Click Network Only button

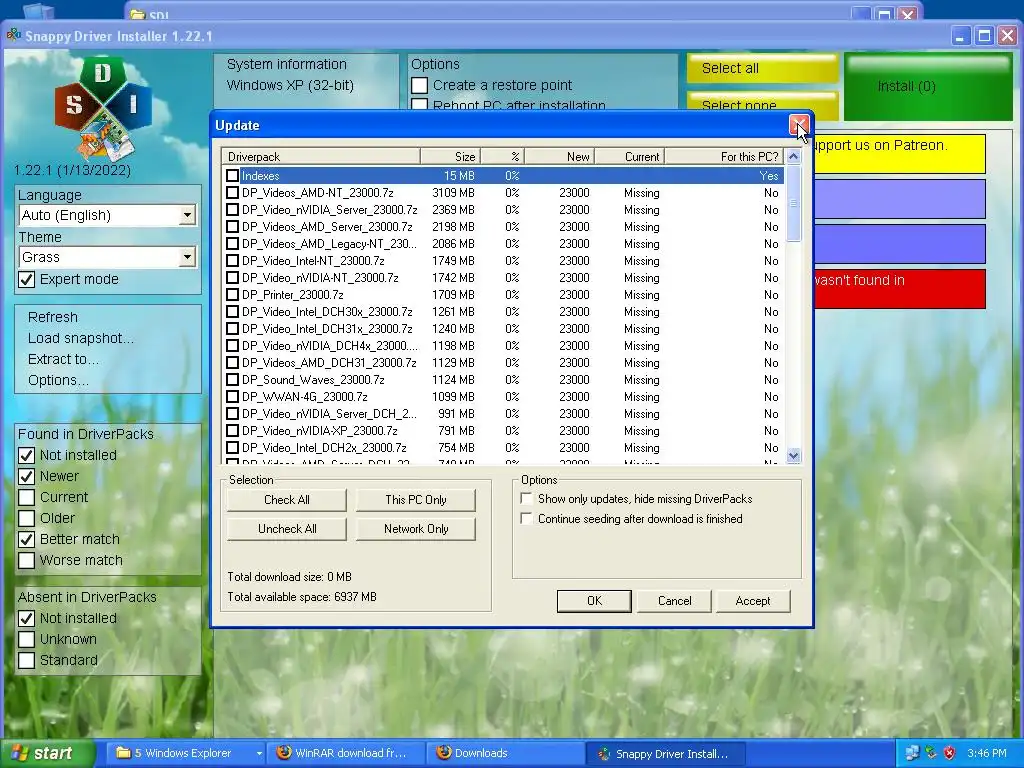pos(415,529)
